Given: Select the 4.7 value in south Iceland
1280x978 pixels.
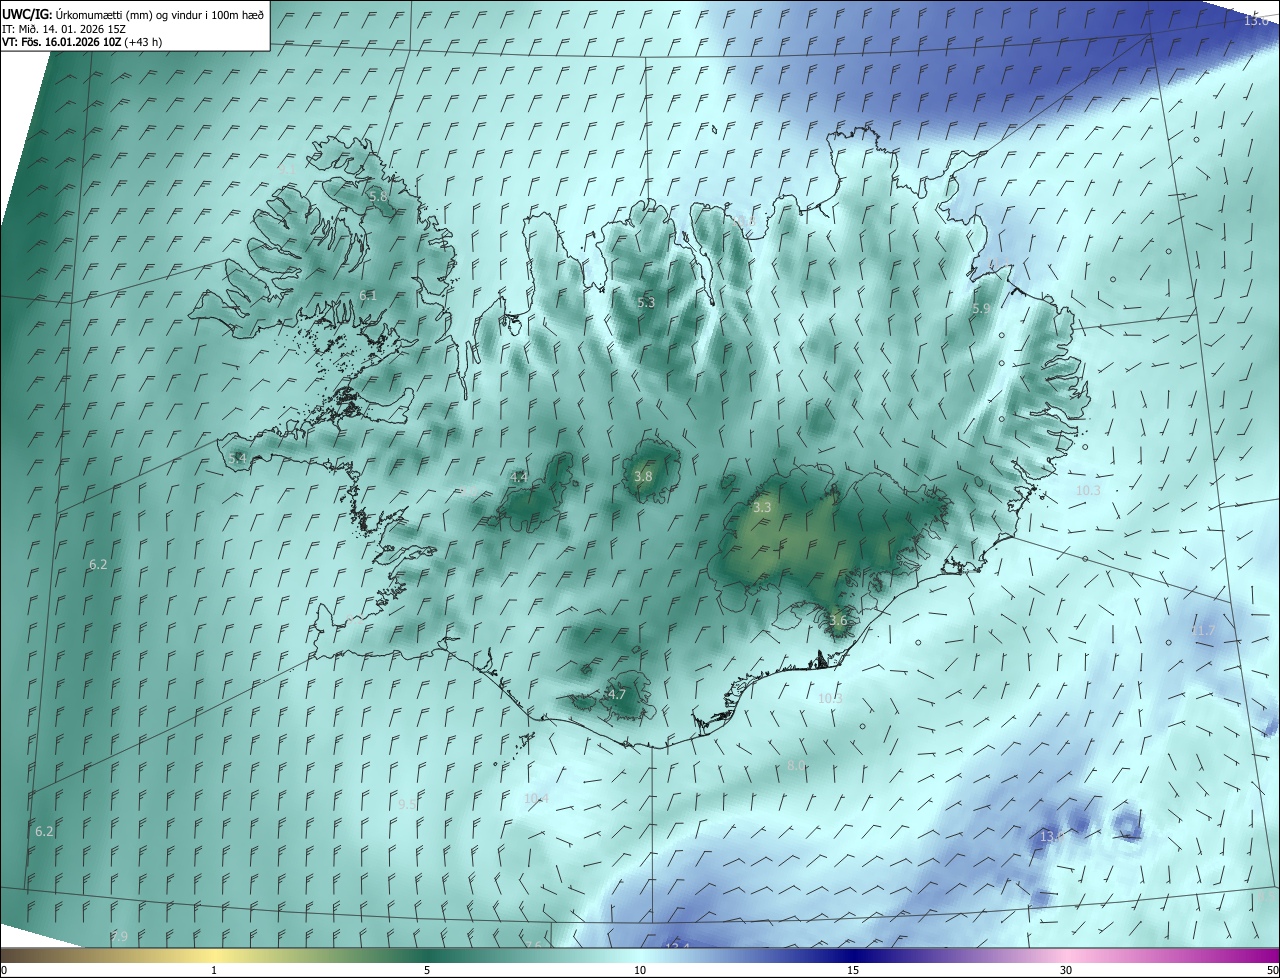Looking at the screenshot, I should 617,695.
